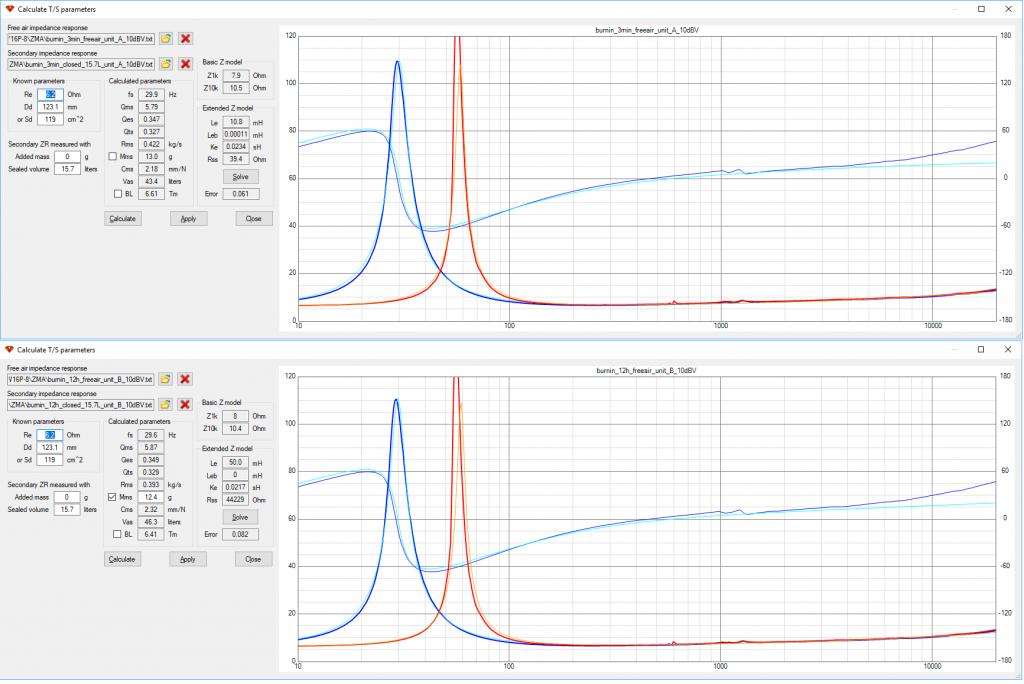Clear free air response with red X, top window
Image resolution: width=1024 pixels, height=684 pixels.
point(185,39)
